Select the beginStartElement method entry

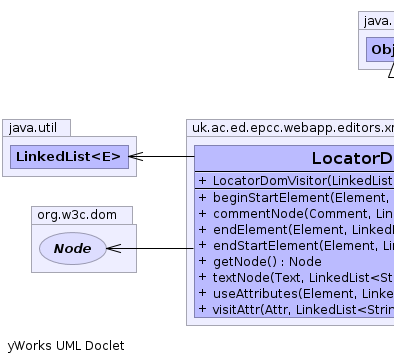pos(296,198)
